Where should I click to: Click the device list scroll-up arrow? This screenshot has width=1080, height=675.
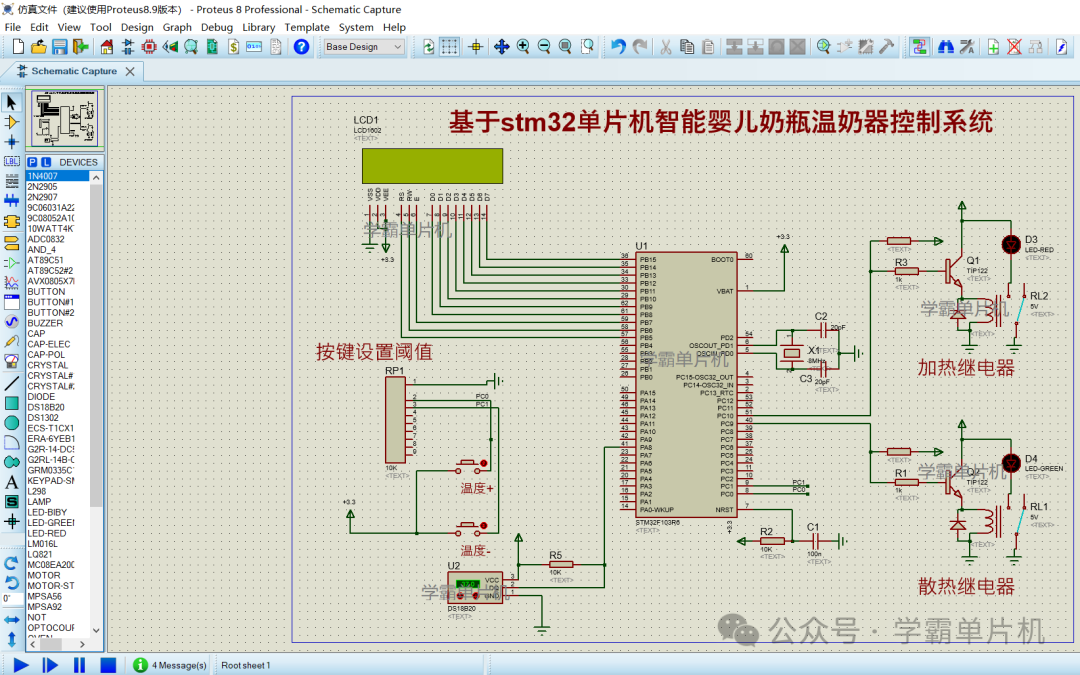tap(96, 178)
